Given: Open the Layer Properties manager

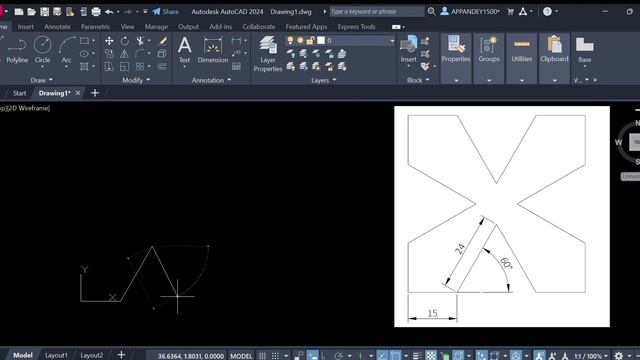Looking at the screenshot, I should tap(268, 54).
